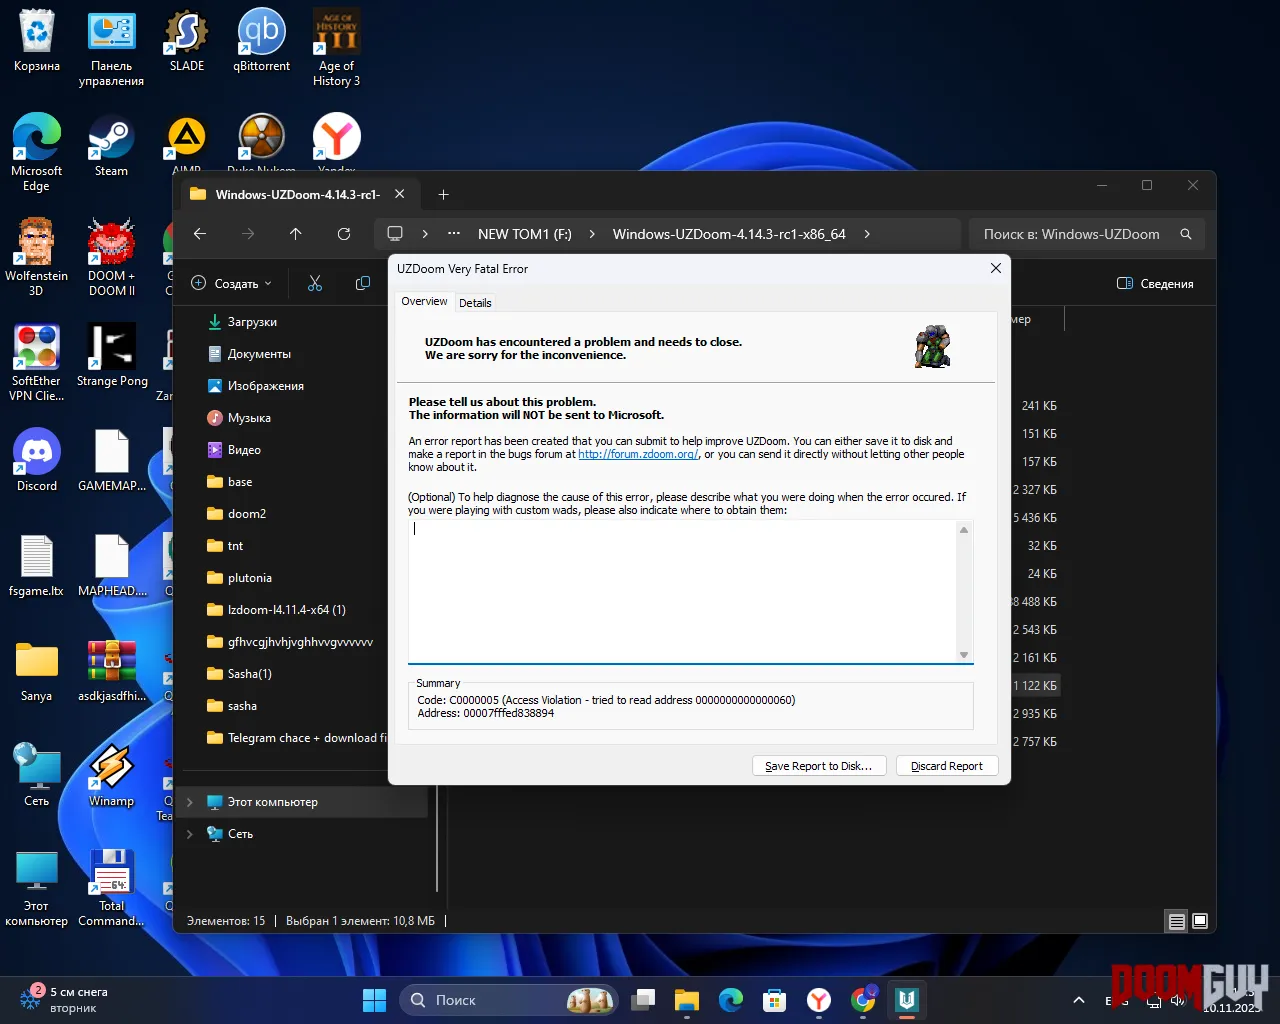
Task: Click the Cut scissors icon
Action: (x=315, y=284)
